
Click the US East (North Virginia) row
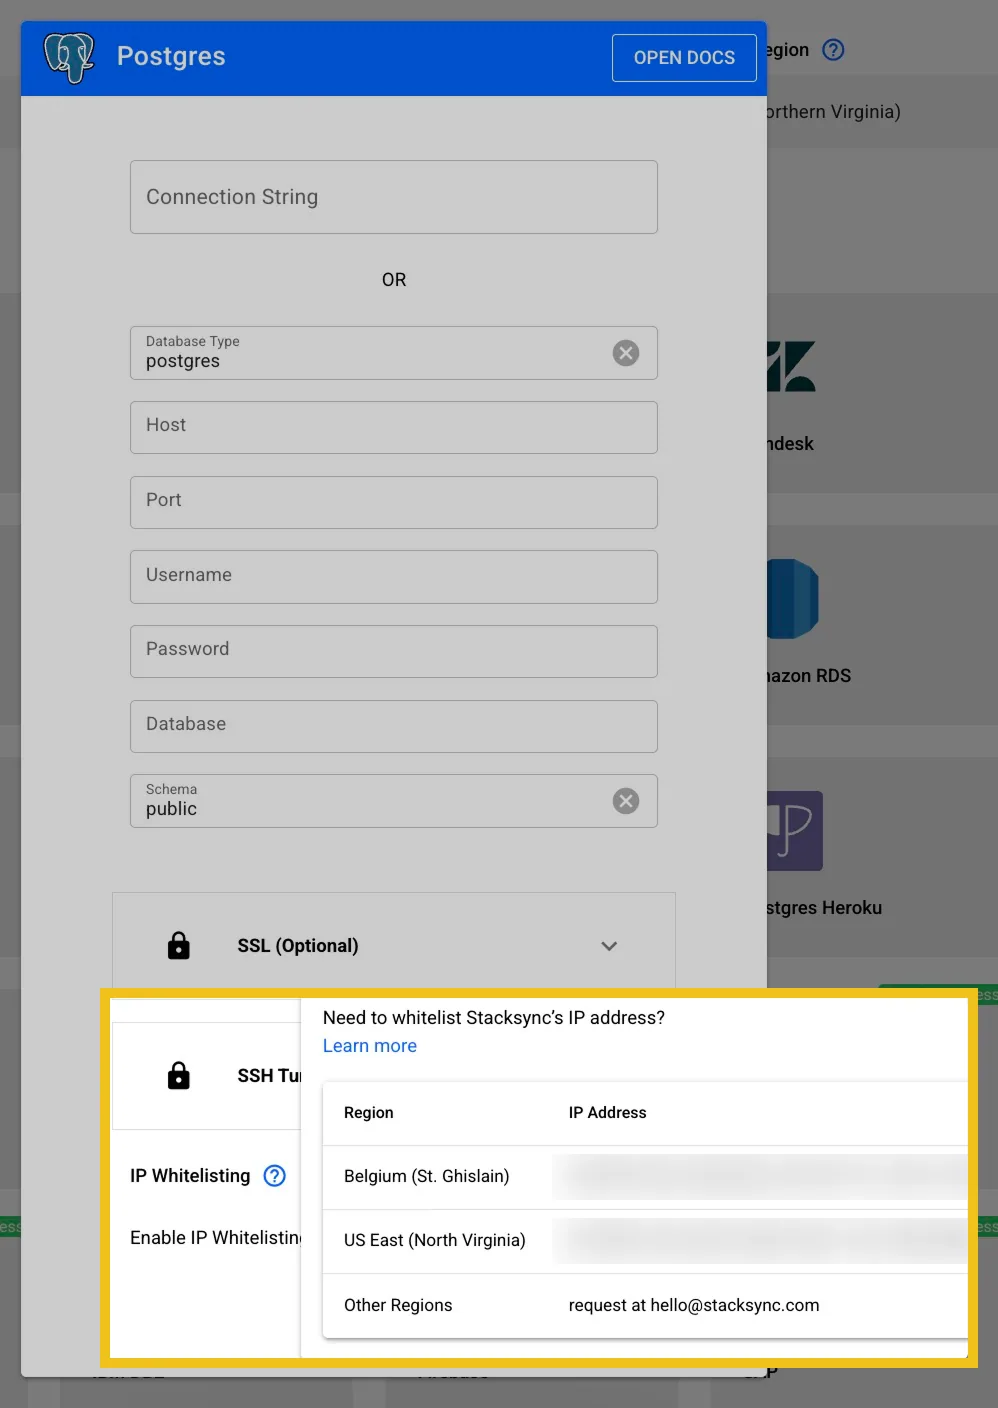click(645, 1241)
